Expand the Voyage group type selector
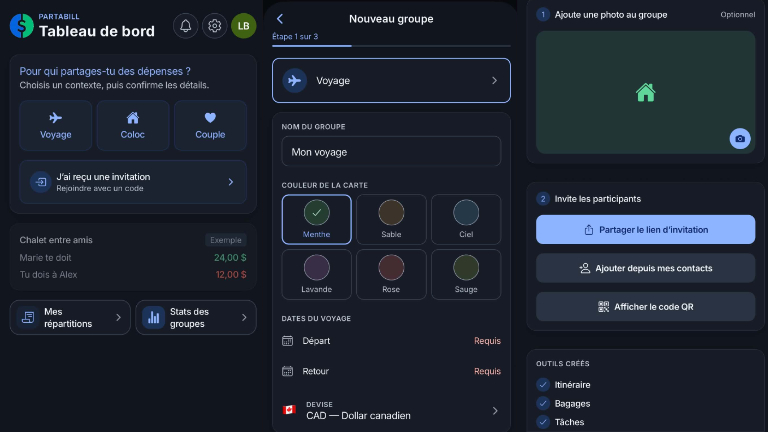The height and width of the screenshot is (432, 768). point(391,80)
